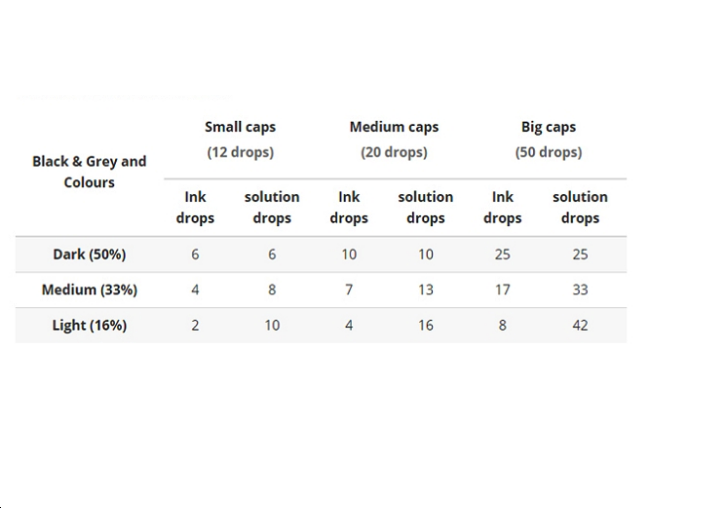Click solution drops header under Medium caps
Image resolution: width=715 pixels, height=508 pixels.
pos(425,207)
